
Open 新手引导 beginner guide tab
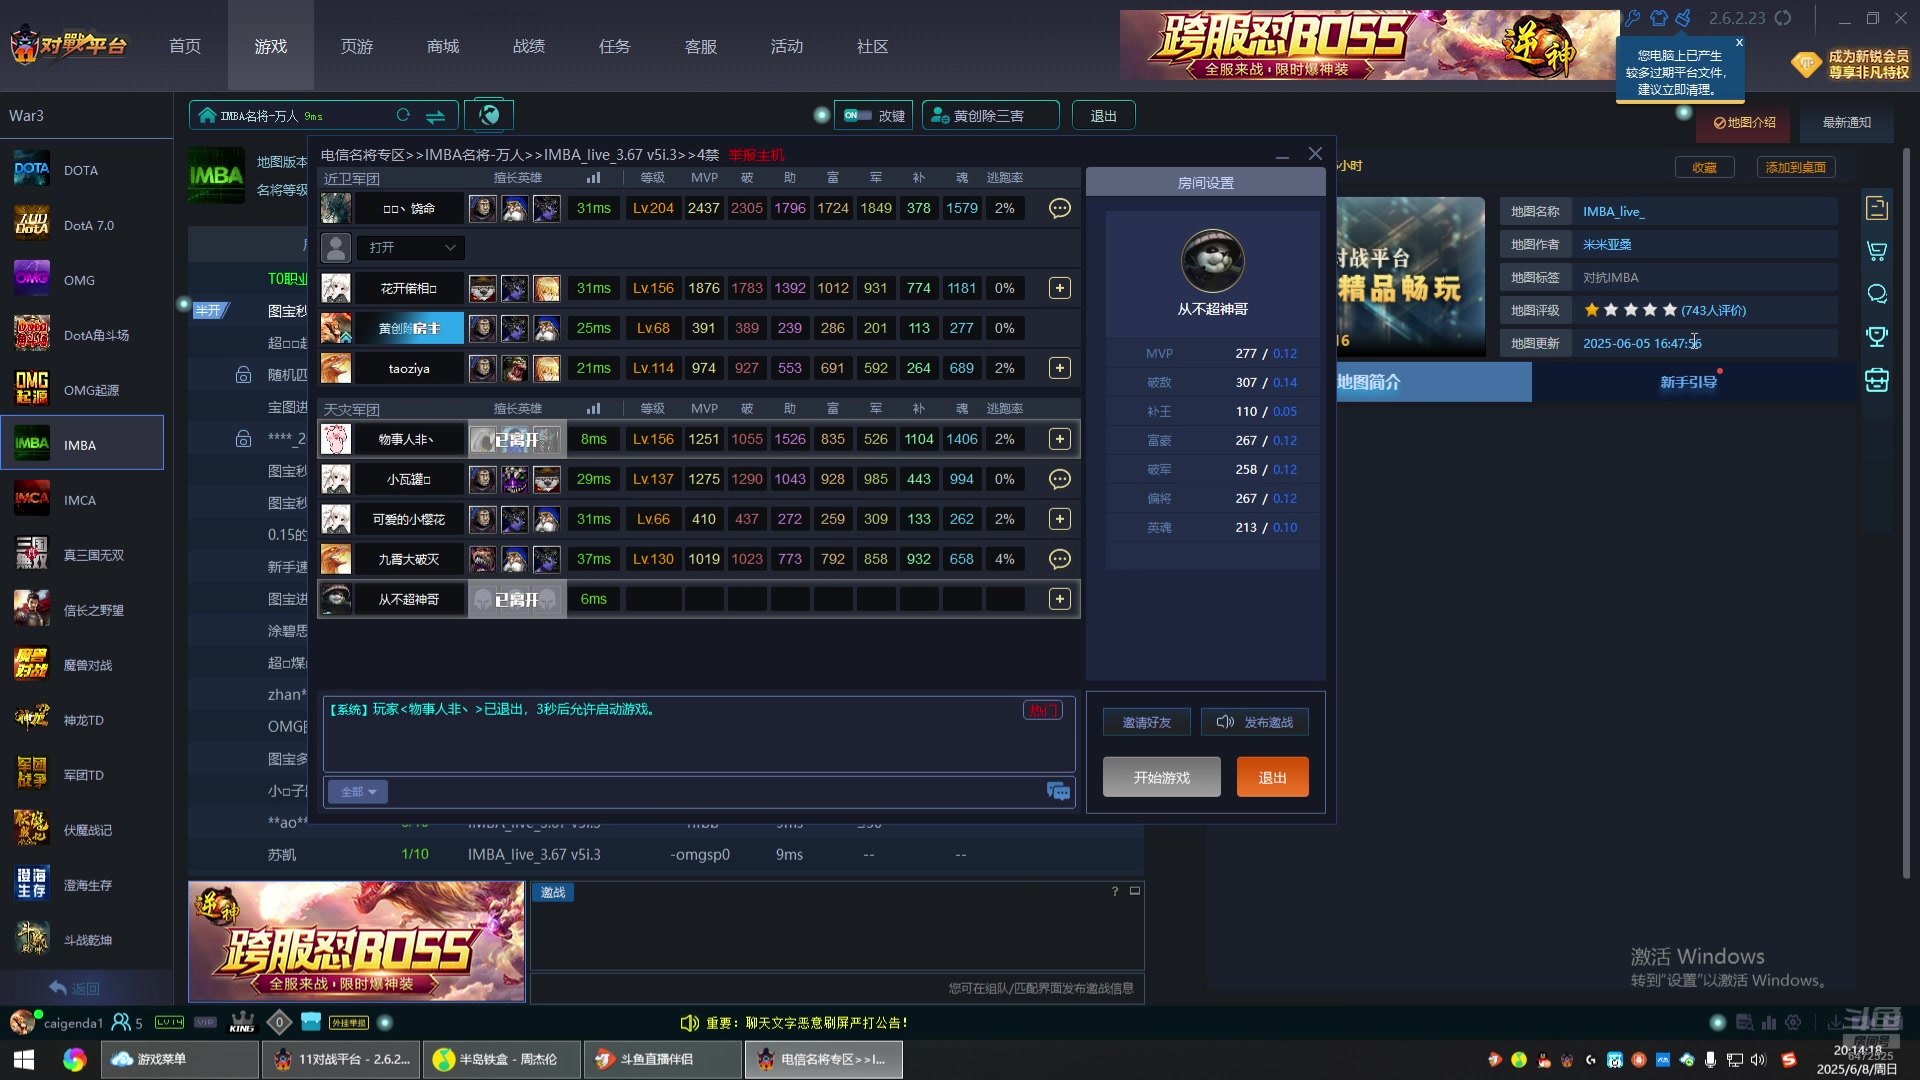coord(1688,382)
